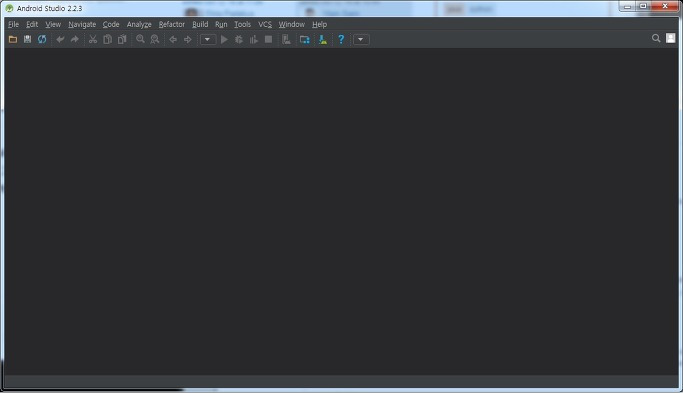Close the Android Studio window

click(x=665, y=7)
